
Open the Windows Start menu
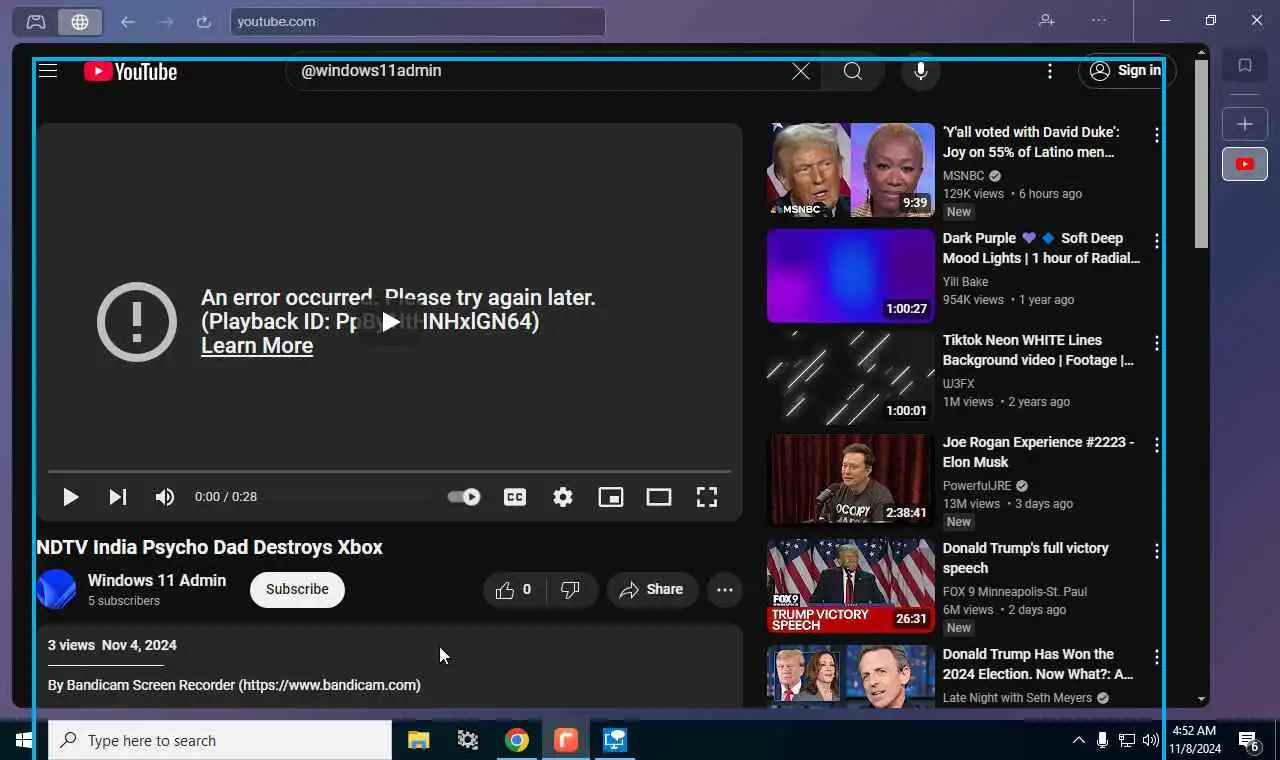[24, 741]
